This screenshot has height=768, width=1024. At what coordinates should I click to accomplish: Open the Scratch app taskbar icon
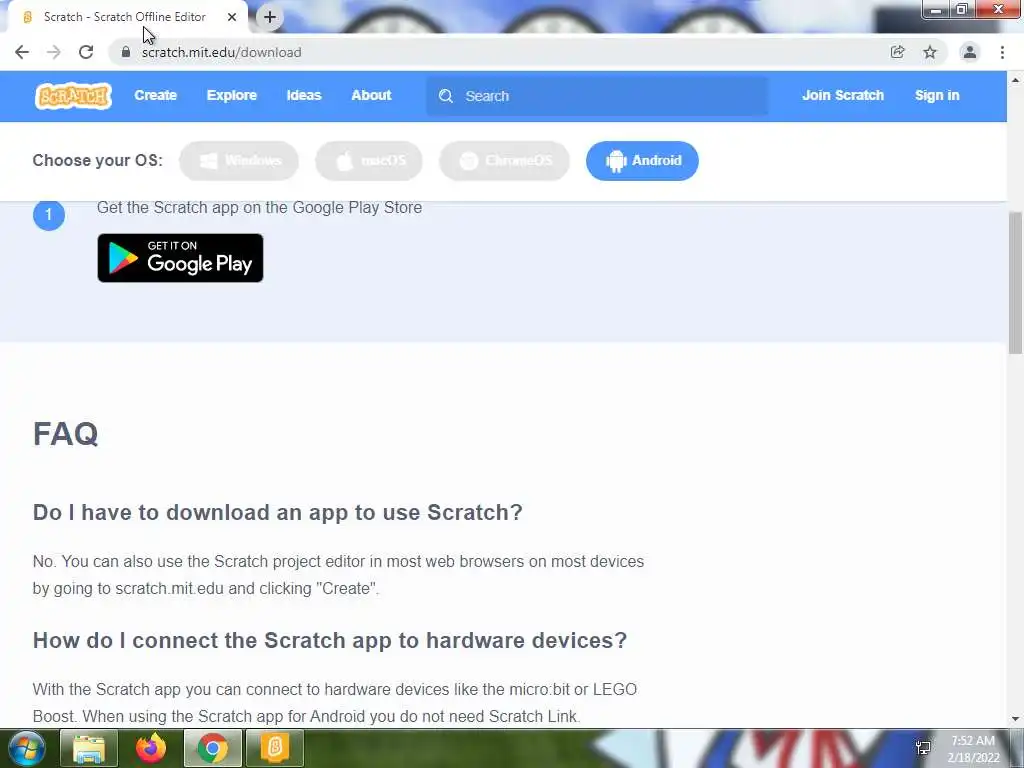pyautogui.click(x=275, y=748)
